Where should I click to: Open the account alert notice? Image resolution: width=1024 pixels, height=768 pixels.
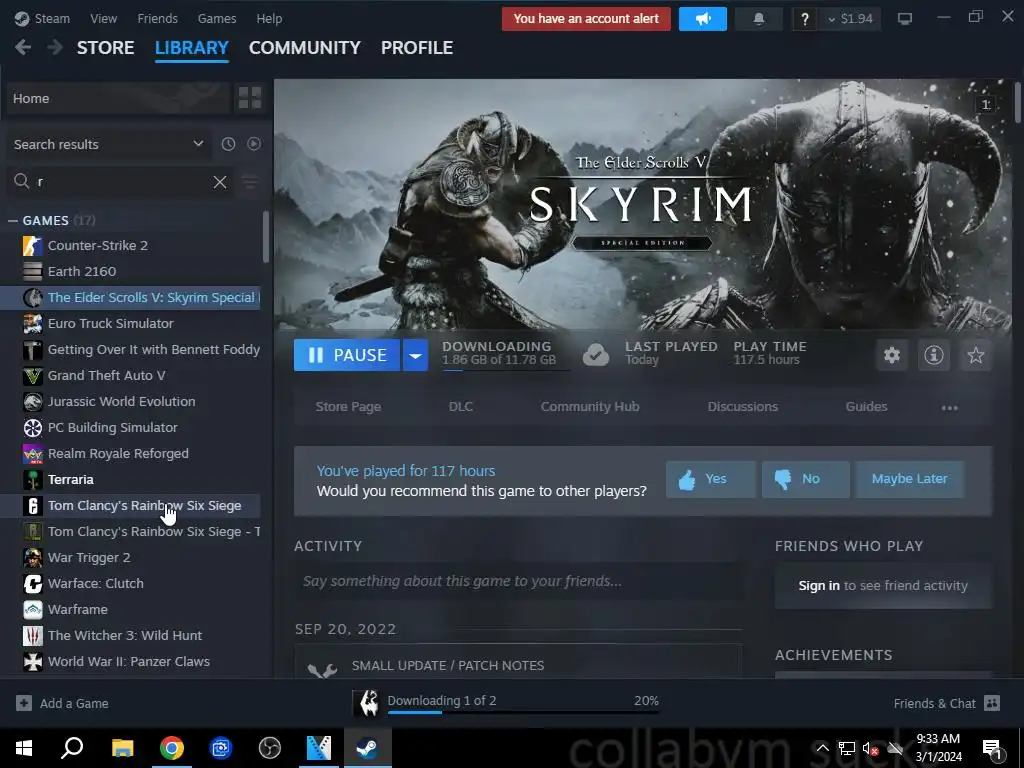(586, 19)
